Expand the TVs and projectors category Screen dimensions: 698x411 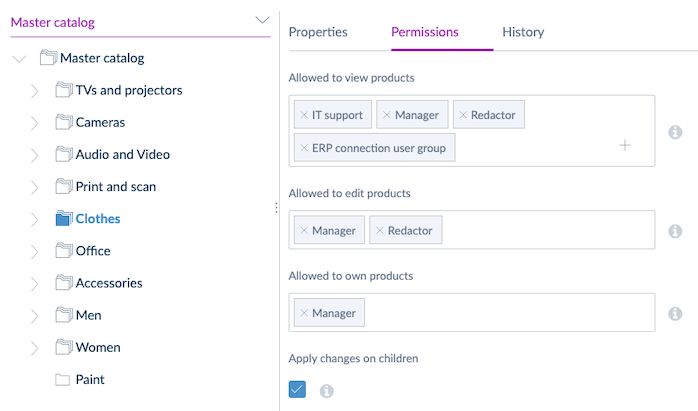pos(35,91)
